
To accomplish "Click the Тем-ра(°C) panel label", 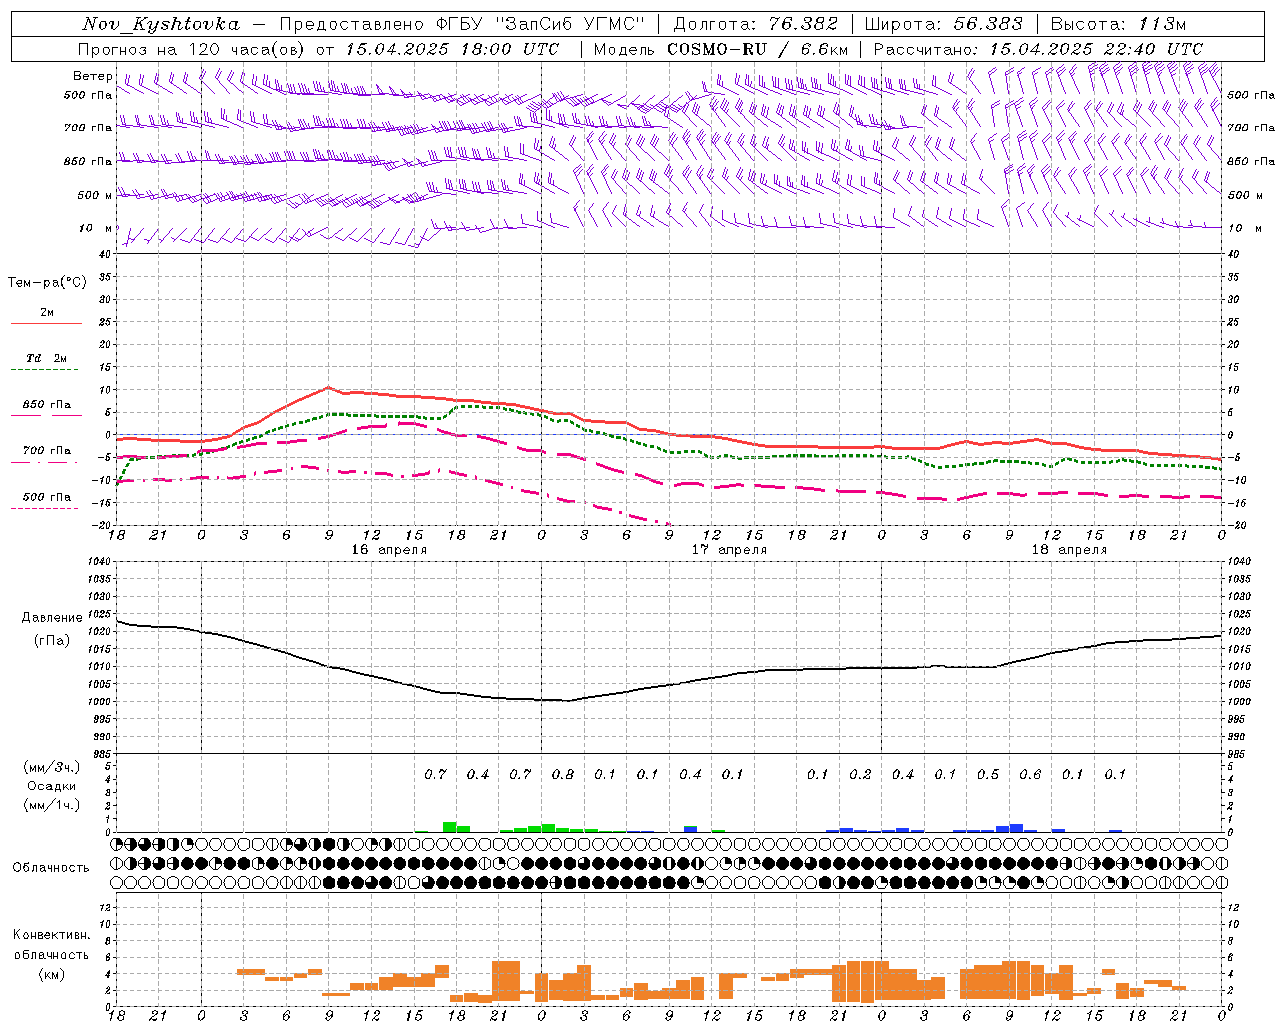I will click(47, 283).
